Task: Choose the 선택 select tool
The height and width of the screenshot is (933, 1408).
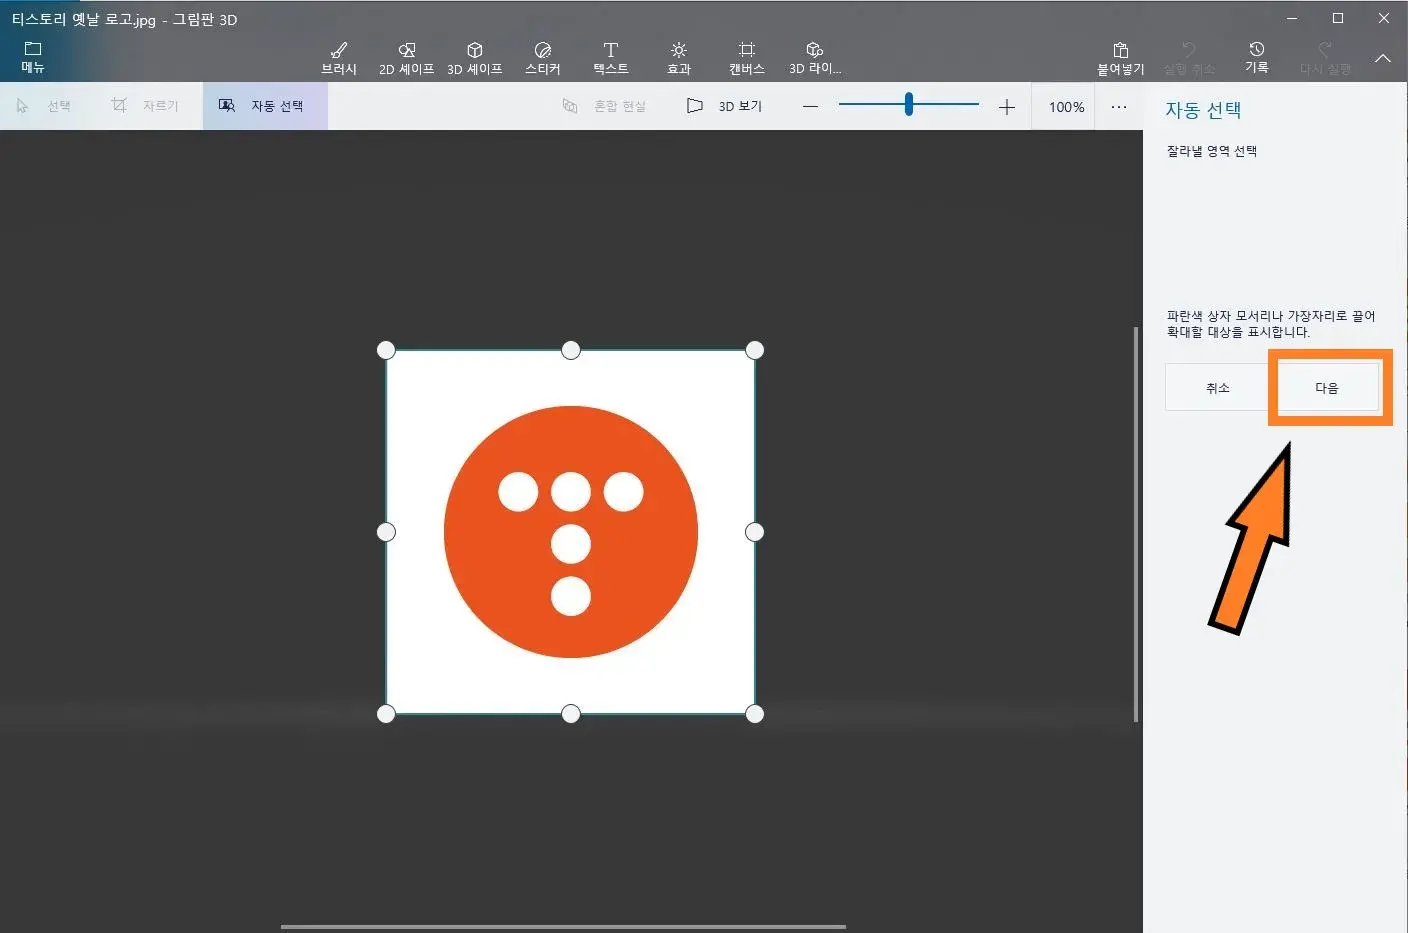Action: (44, 106)
